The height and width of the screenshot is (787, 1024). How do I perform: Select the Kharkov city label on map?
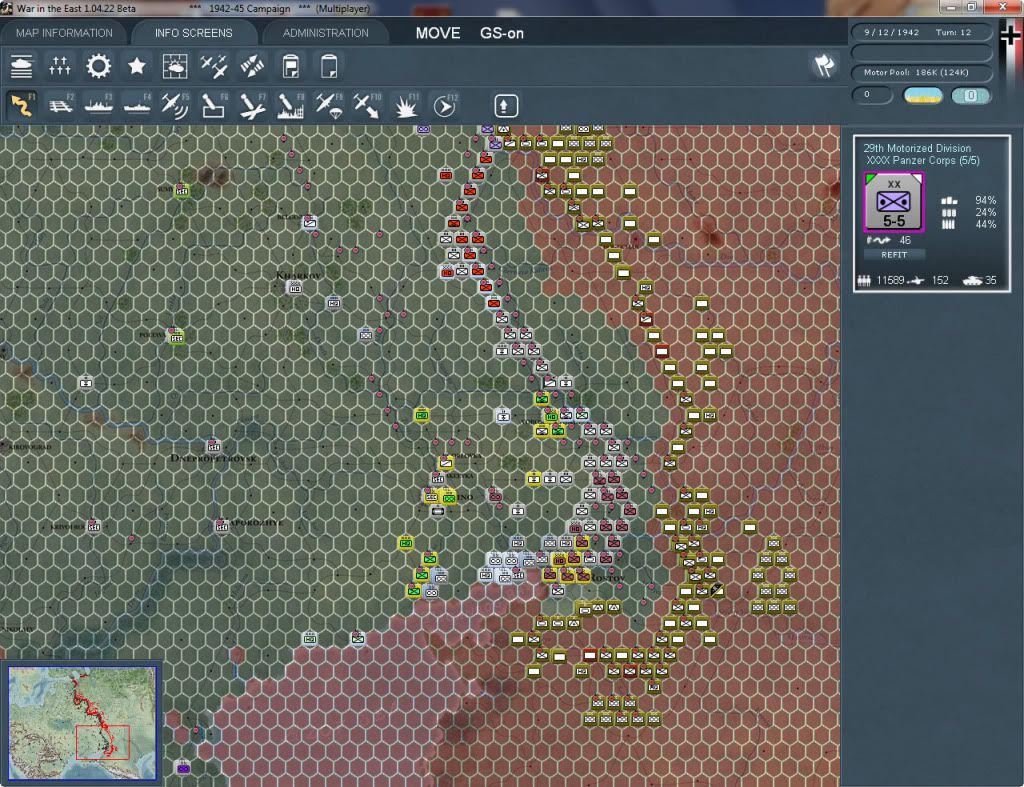click(x=298, y=275)
